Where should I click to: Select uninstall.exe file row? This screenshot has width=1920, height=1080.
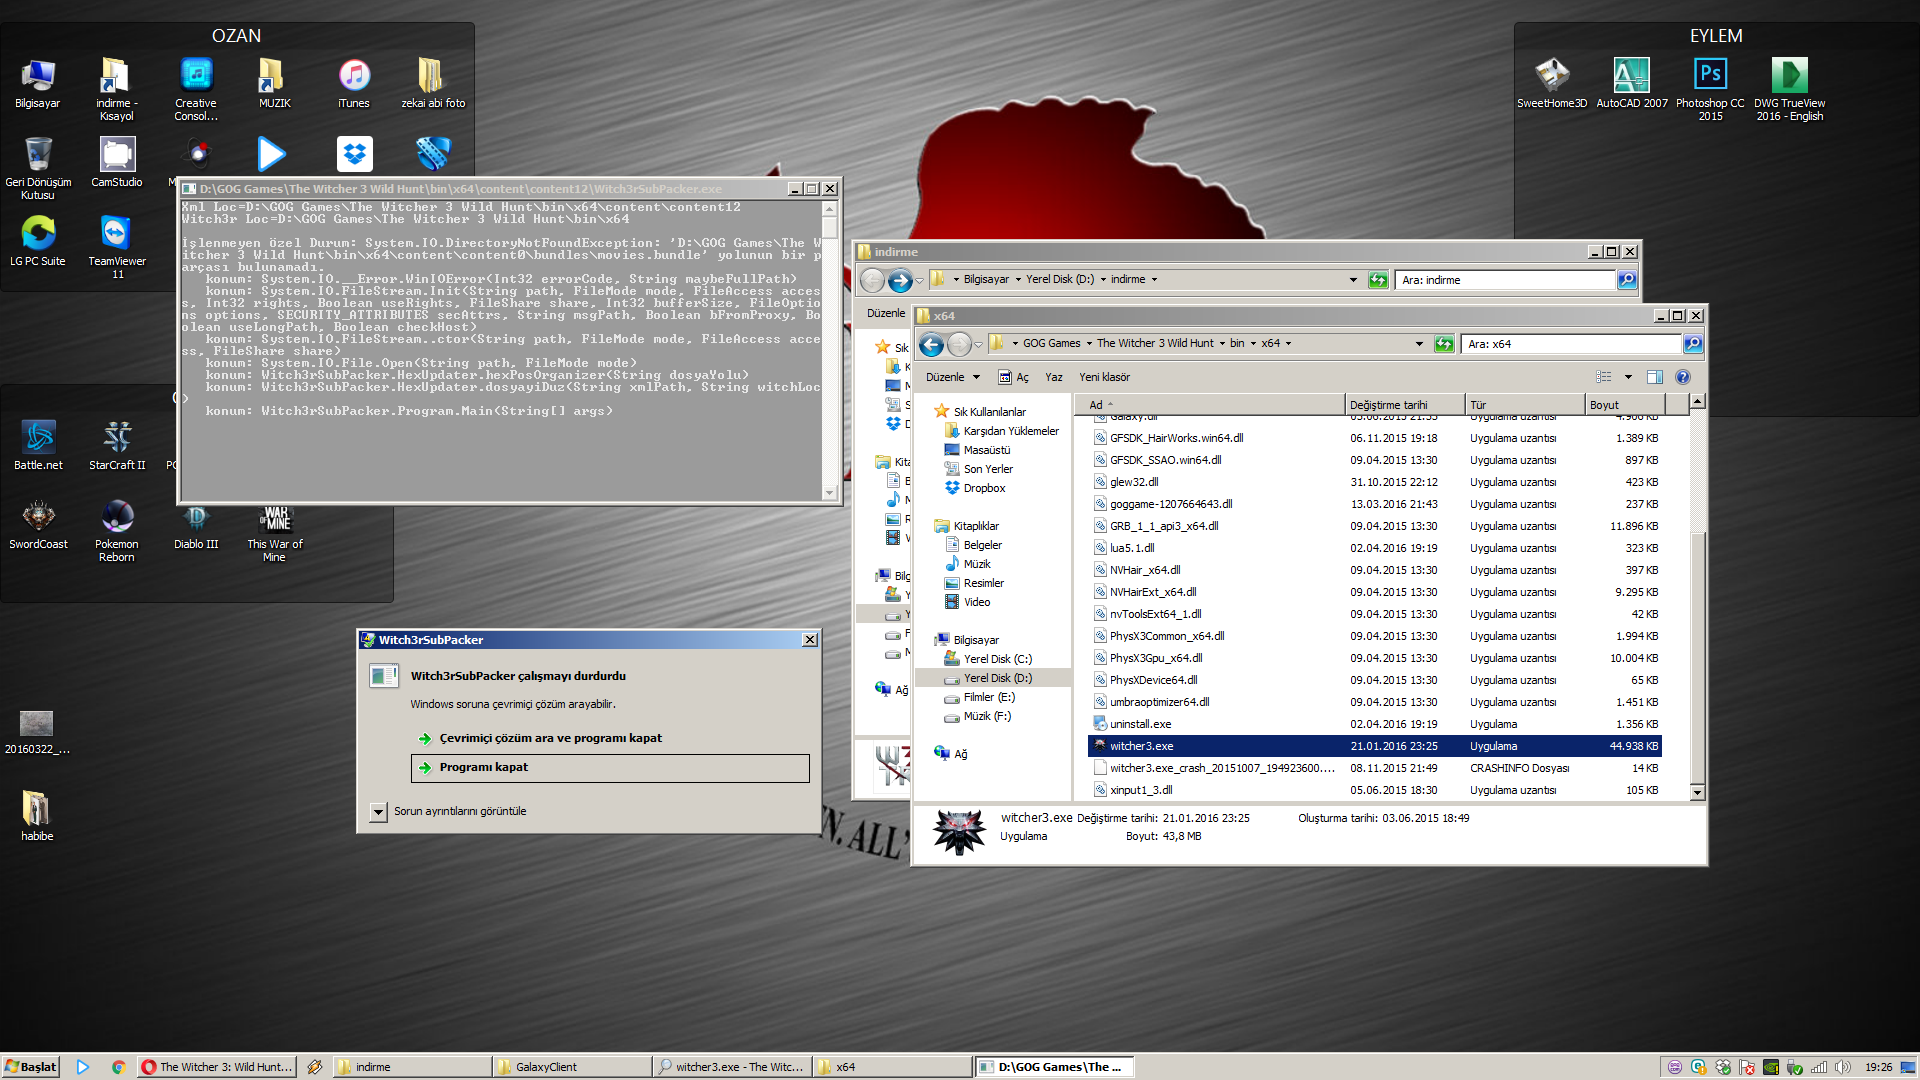1374,724
